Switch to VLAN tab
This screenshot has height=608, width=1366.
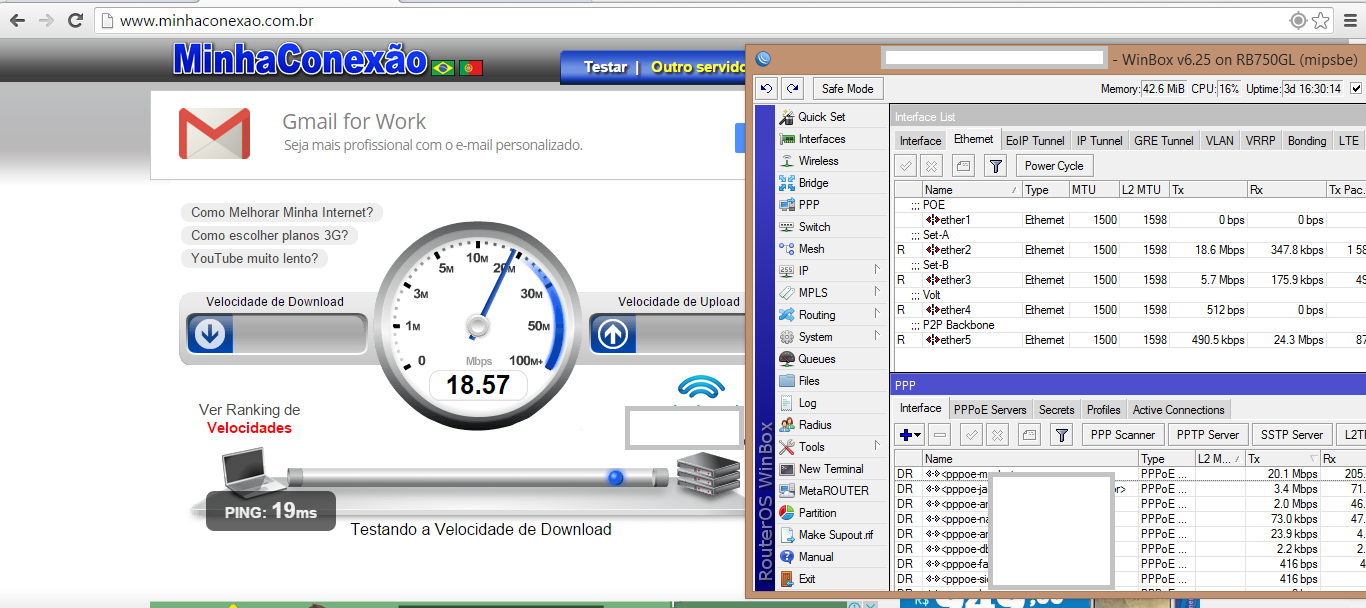coord(1219,141)
